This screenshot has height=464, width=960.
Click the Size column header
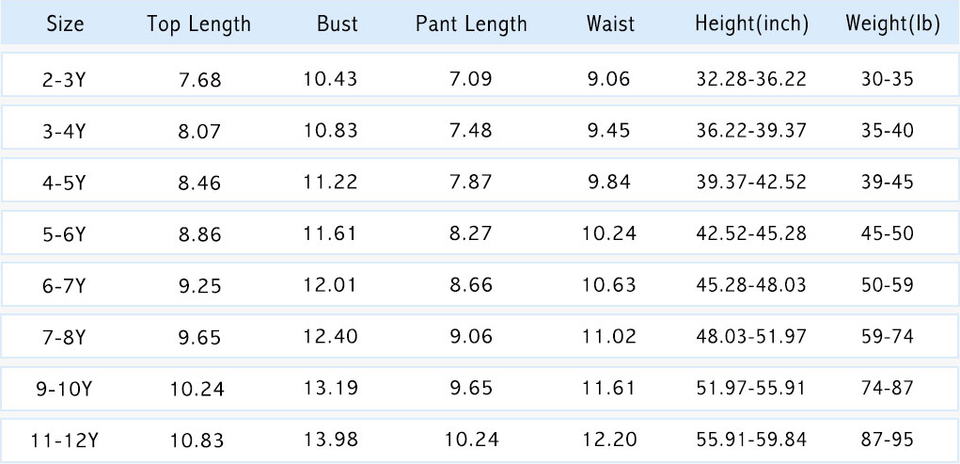pos(65,24)
